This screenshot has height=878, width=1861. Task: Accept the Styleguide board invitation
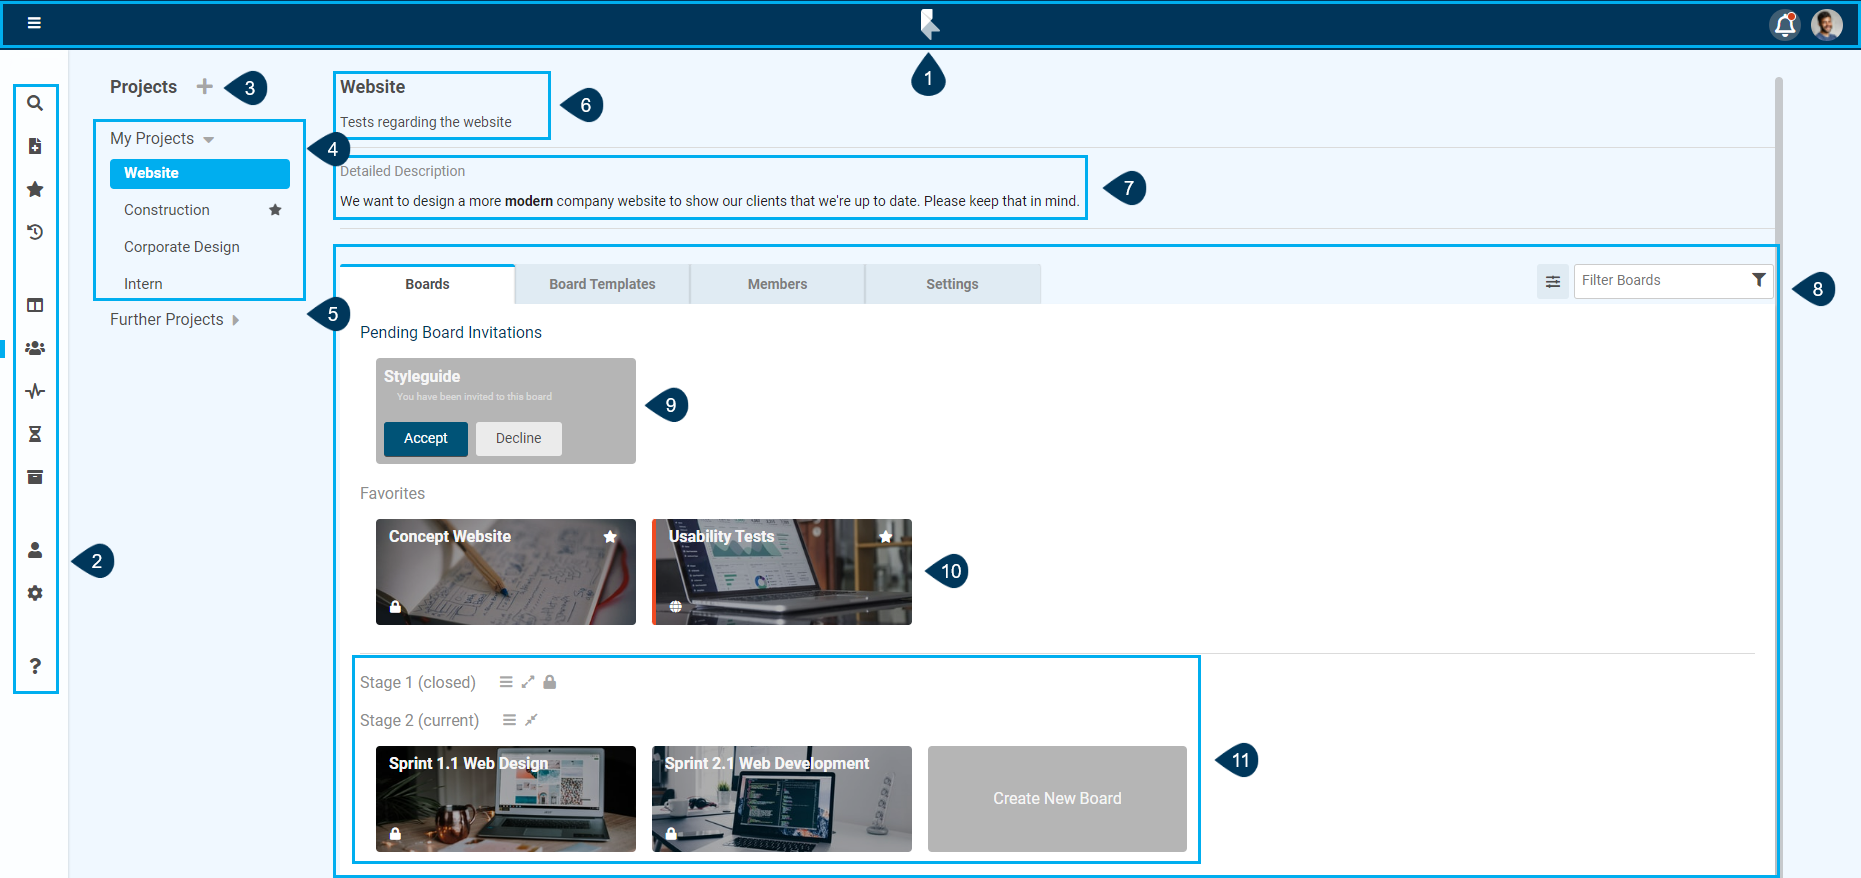[x=425, y=438]
